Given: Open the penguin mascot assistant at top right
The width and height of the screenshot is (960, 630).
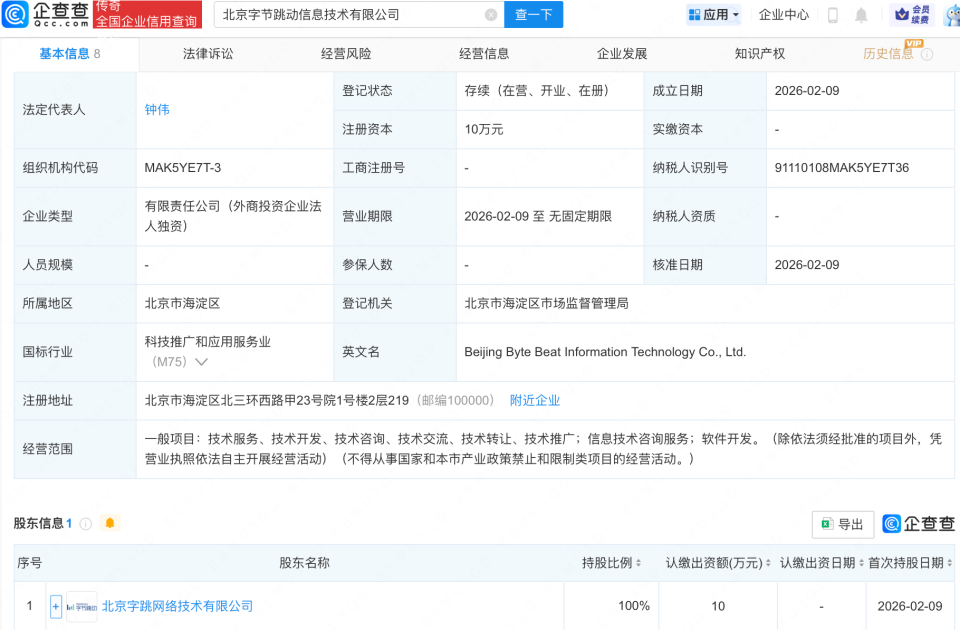Looking at the screenshot, I should tap(953, 14).
